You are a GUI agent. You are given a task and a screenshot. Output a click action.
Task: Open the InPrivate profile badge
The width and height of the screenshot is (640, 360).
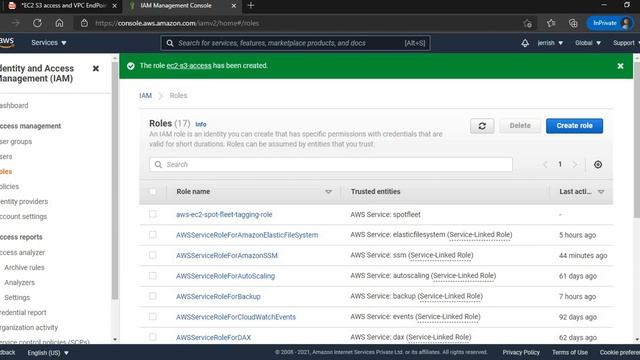coord(611,23)
